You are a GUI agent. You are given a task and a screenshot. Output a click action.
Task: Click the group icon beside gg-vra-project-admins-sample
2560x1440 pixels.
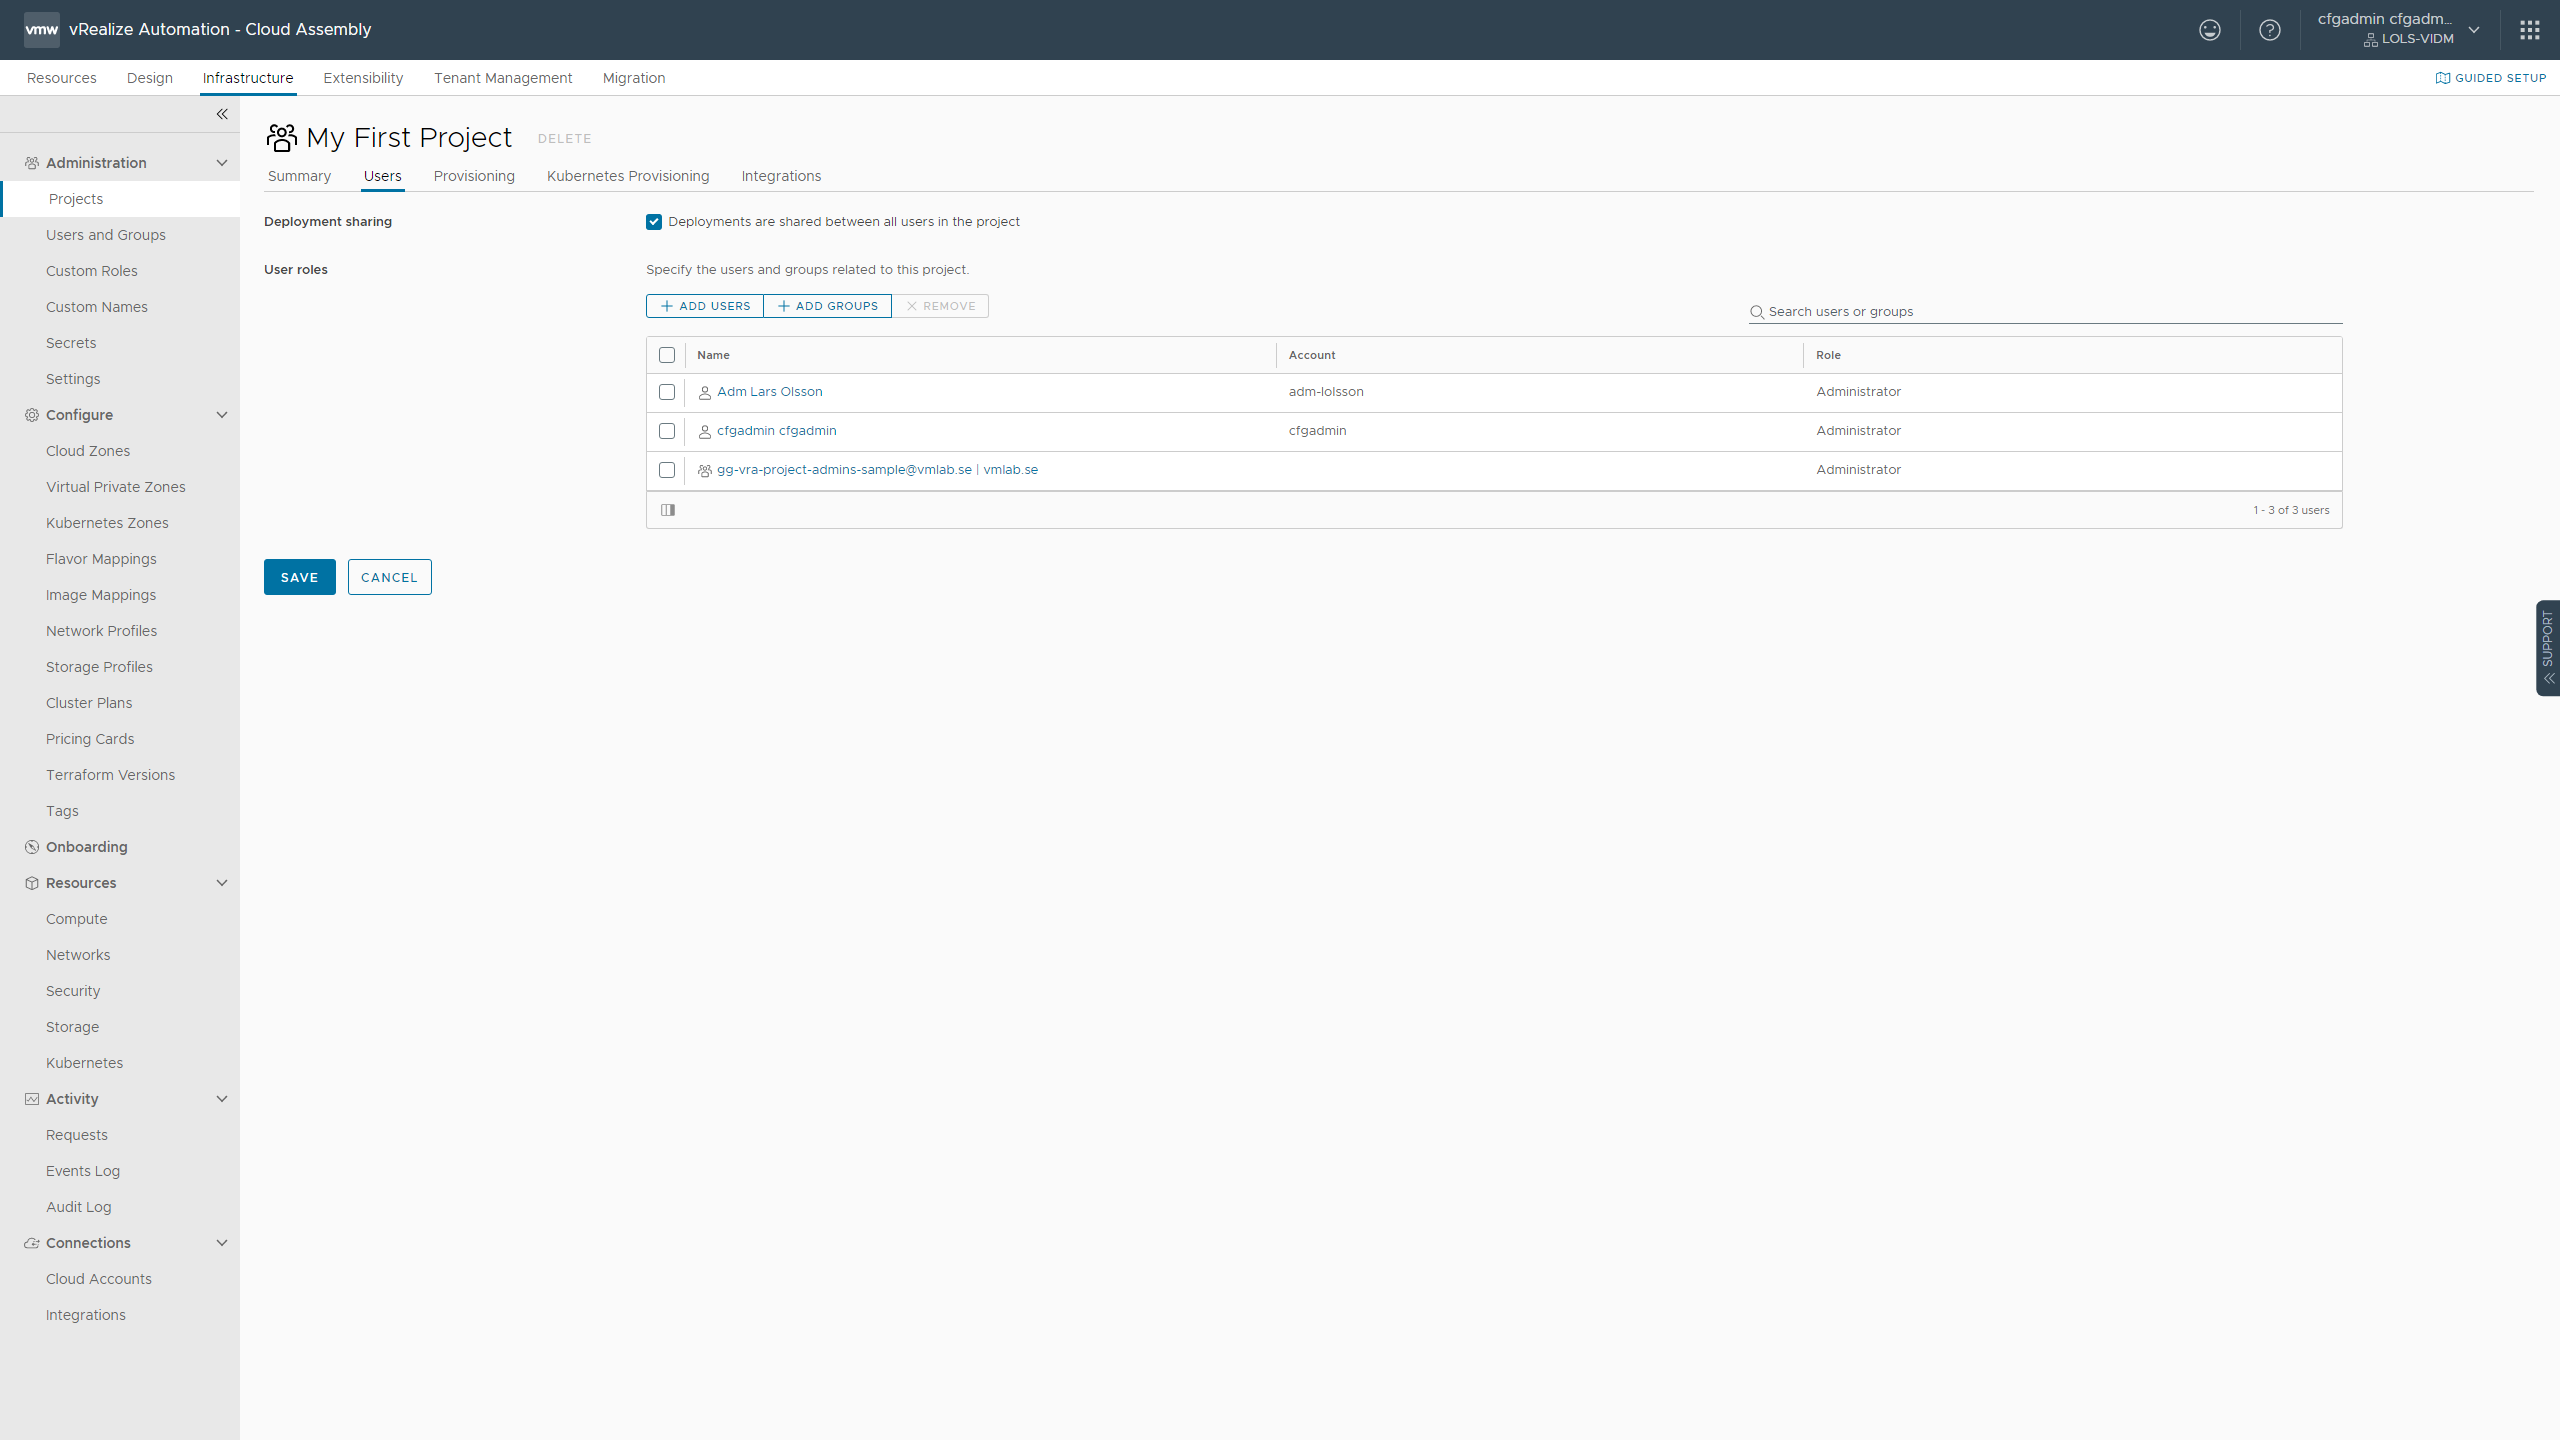[705, 471]
